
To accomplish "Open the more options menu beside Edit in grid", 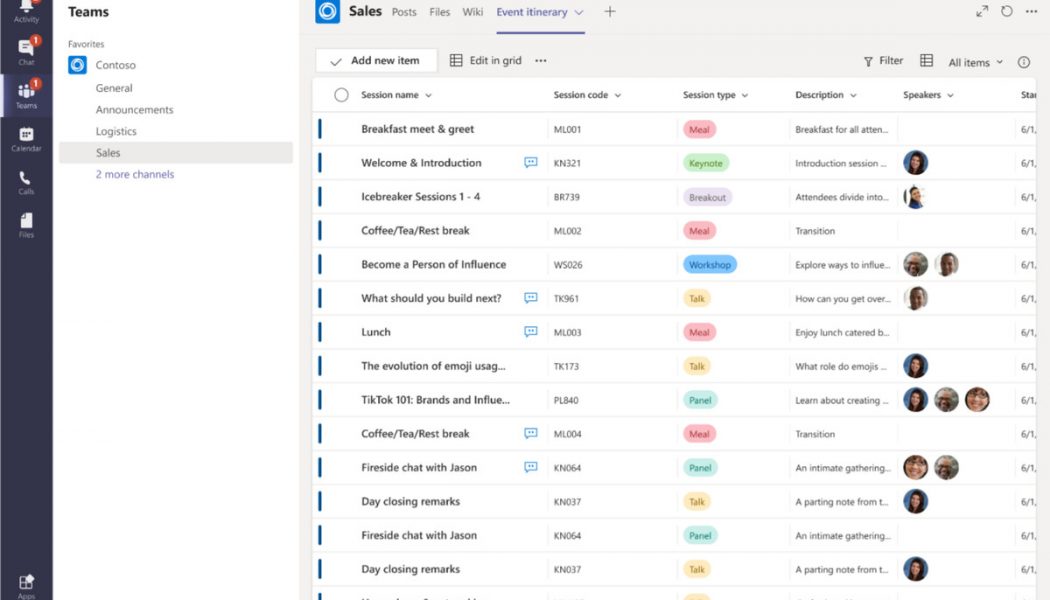I will (x=541, y=60).
